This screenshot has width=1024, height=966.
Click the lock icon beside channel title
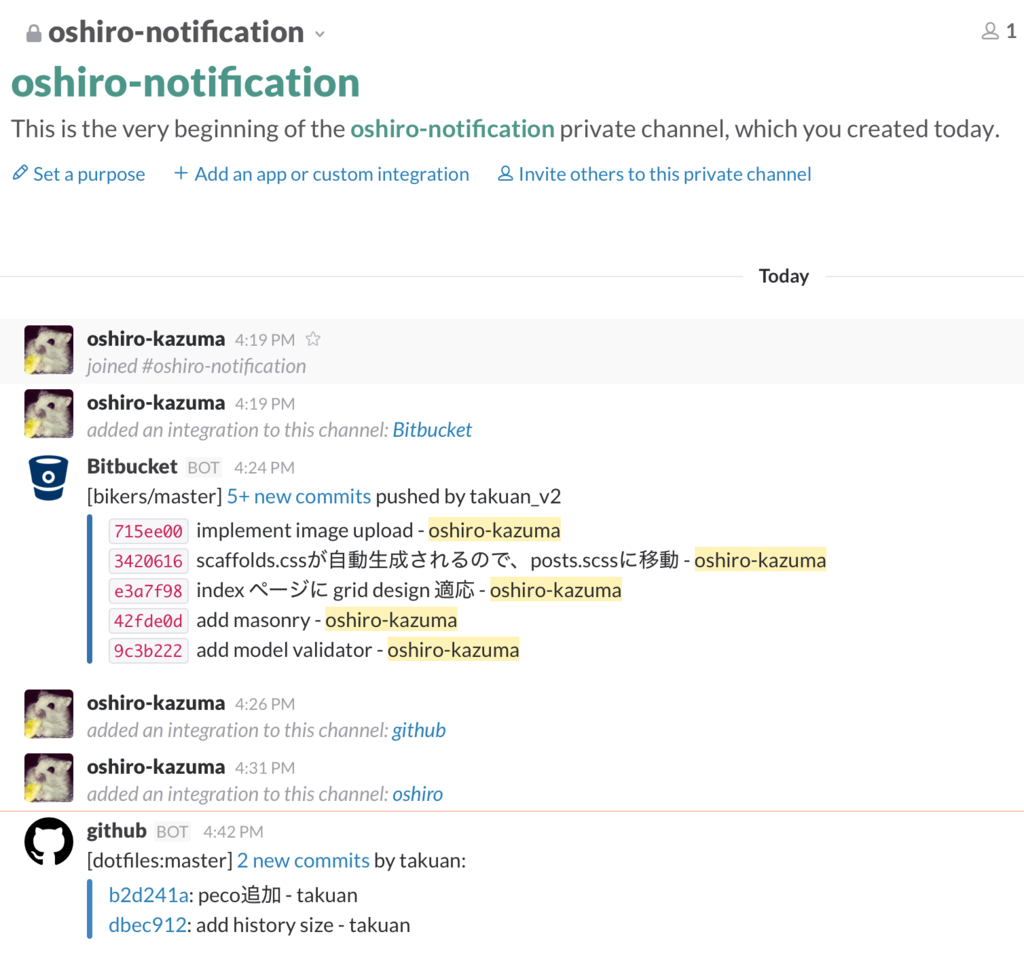[33, 33]
